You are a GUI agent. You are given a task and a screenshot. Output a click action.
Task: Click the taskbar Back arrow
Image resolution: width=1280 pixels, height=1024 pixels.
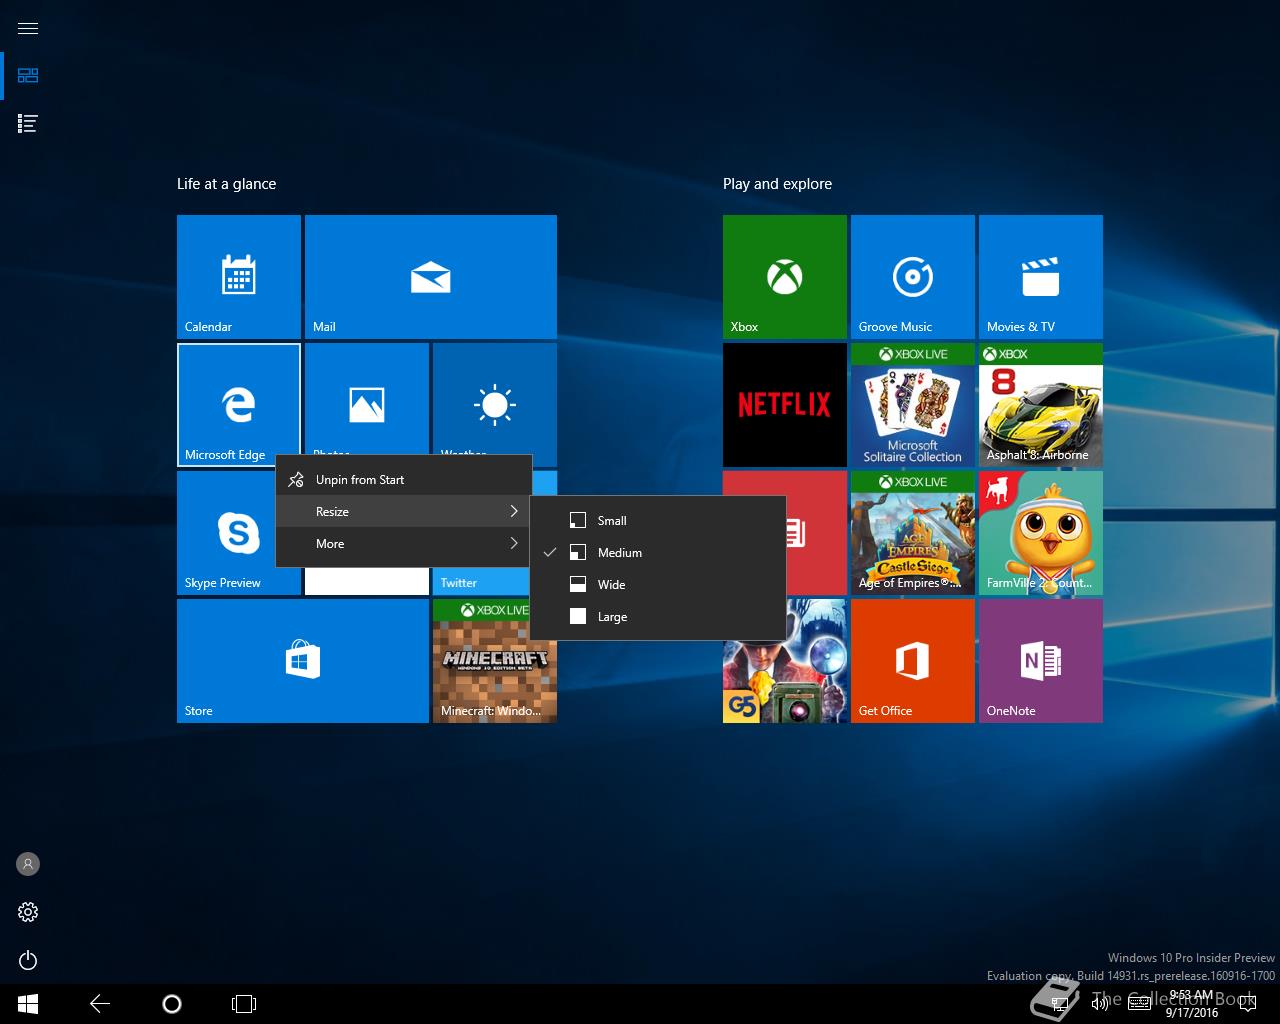[100, 1004]
